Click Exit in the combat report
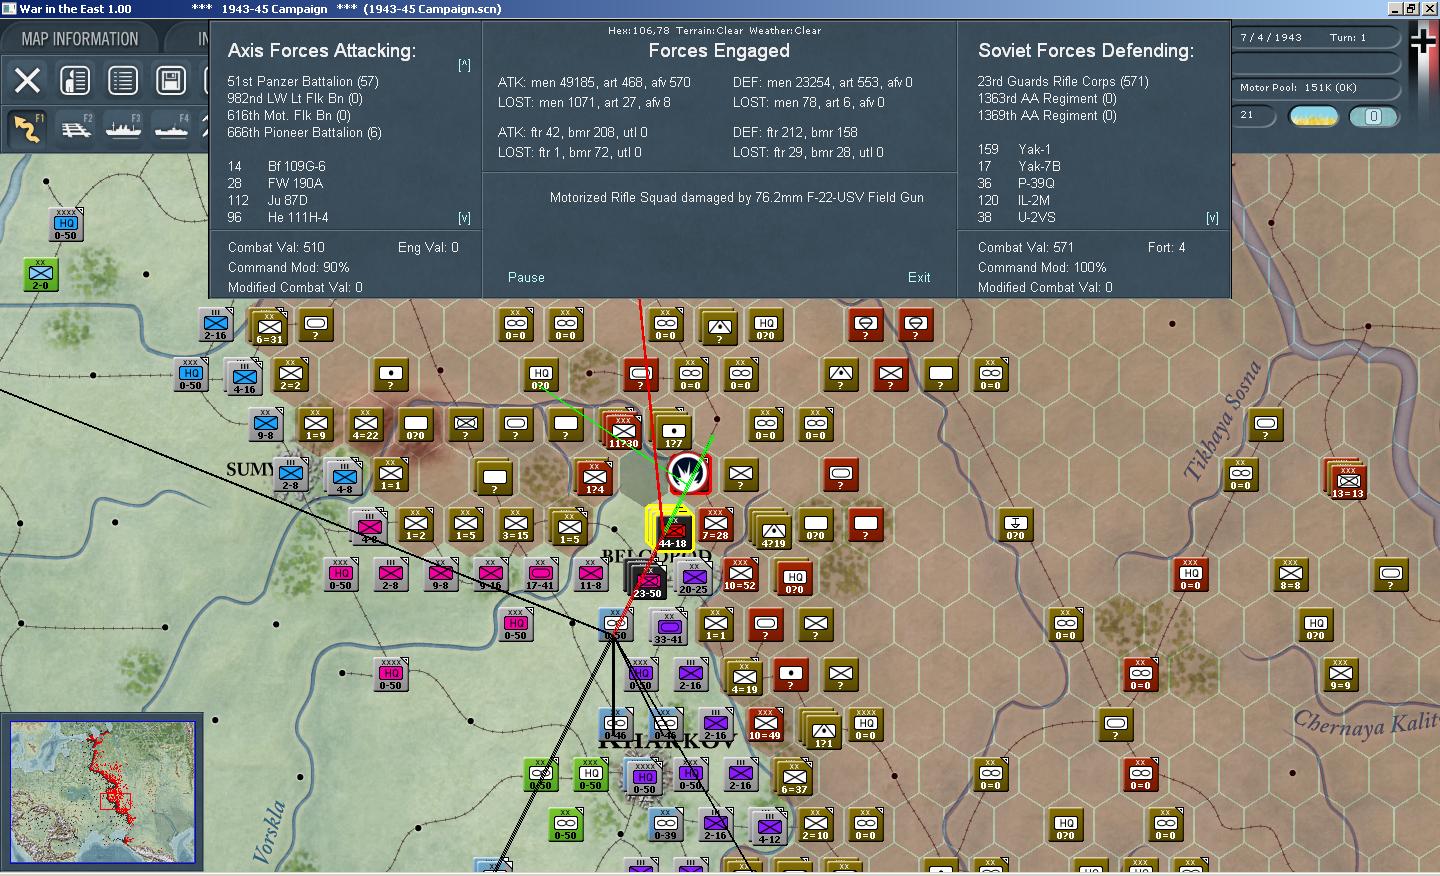Screen dimensions: 1440x876 [919, 278]
